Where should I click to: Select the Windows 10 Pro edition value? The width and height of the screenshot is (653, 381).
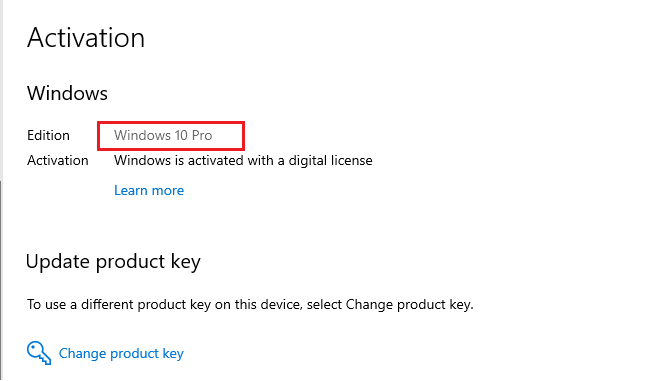163,135
